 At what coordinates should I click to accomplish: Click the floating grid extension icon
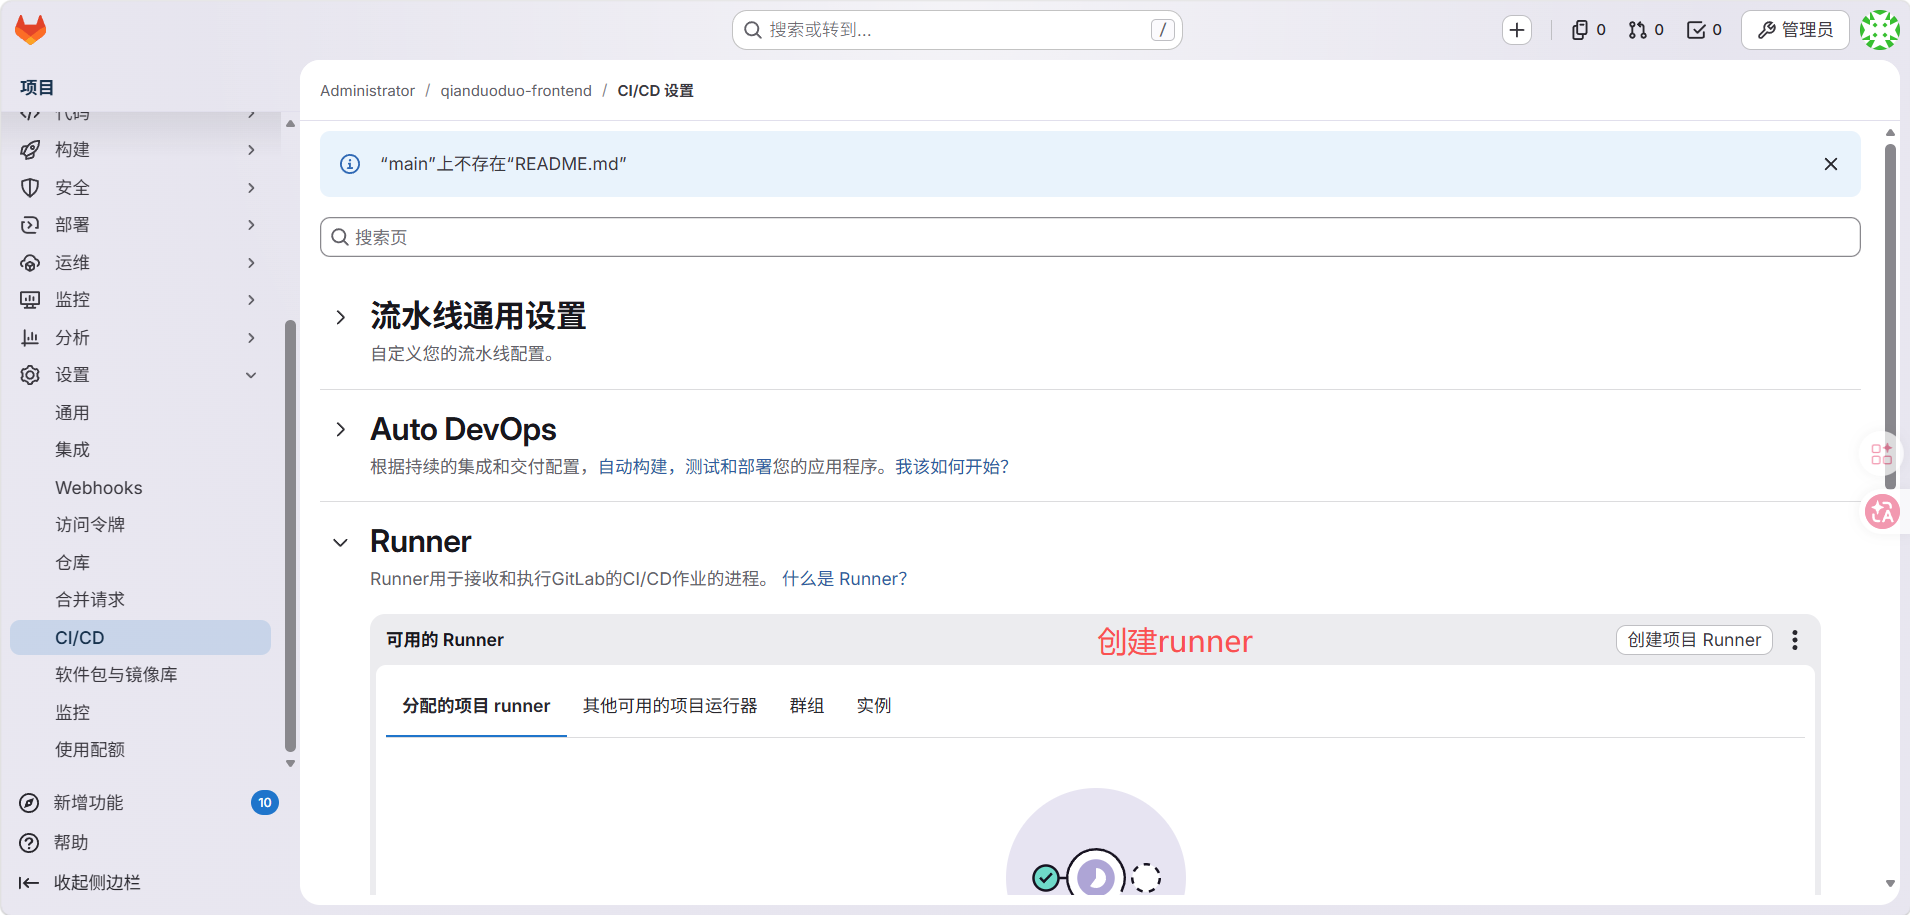tap(1882, 454)
